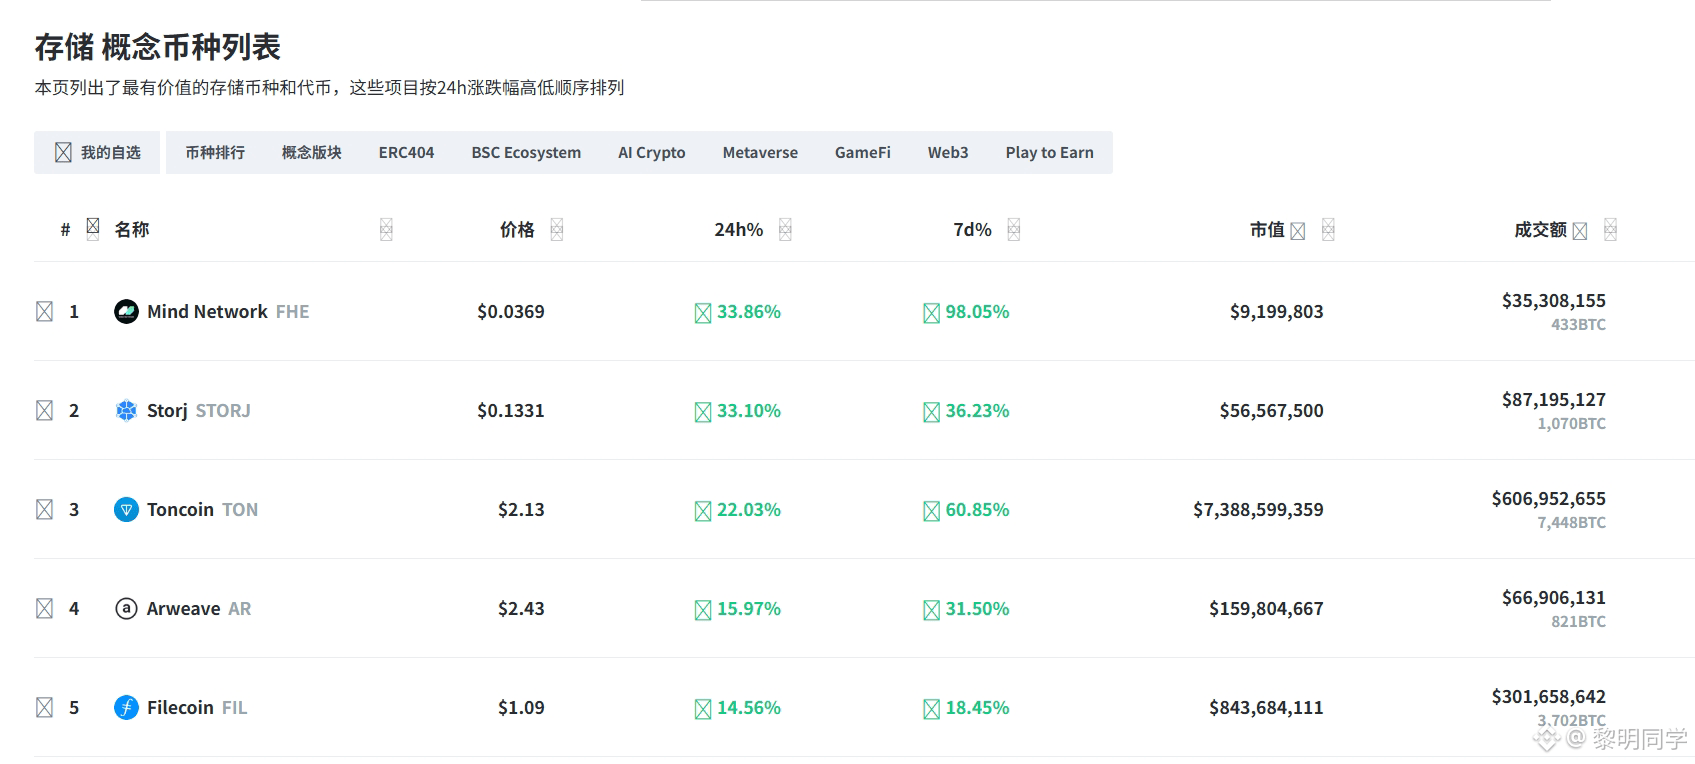This screenshot has width=1695, height=764.
Task: Open the Arweave AR coin link
Action: click(x=199, y=609)
